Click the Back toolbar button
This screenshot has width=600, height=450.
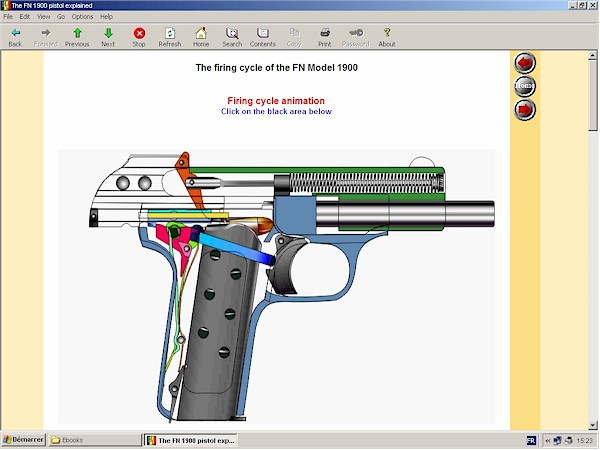pos(15,38)
